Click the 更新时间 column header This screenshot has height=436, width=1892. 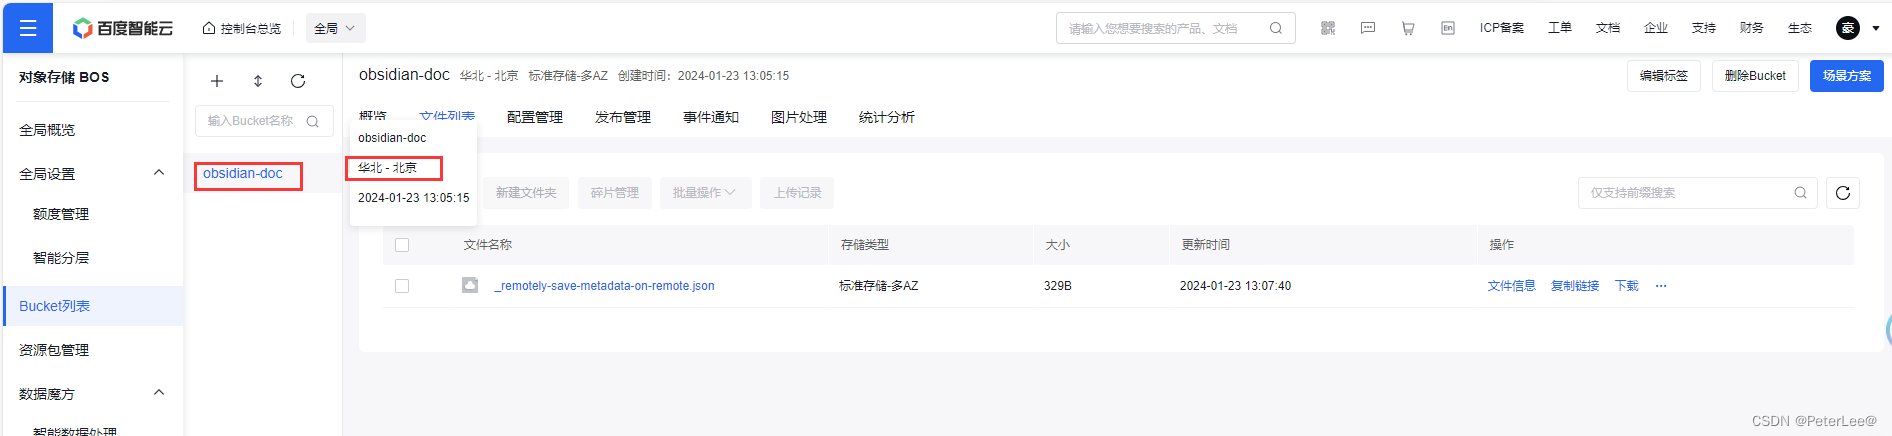(x=1206, y=245)
